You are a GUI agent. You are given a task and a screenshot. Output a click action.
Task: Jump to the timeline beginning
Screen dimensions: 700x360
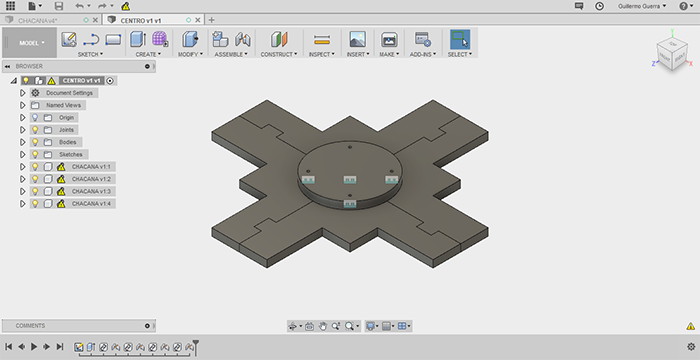click(8, 347)
